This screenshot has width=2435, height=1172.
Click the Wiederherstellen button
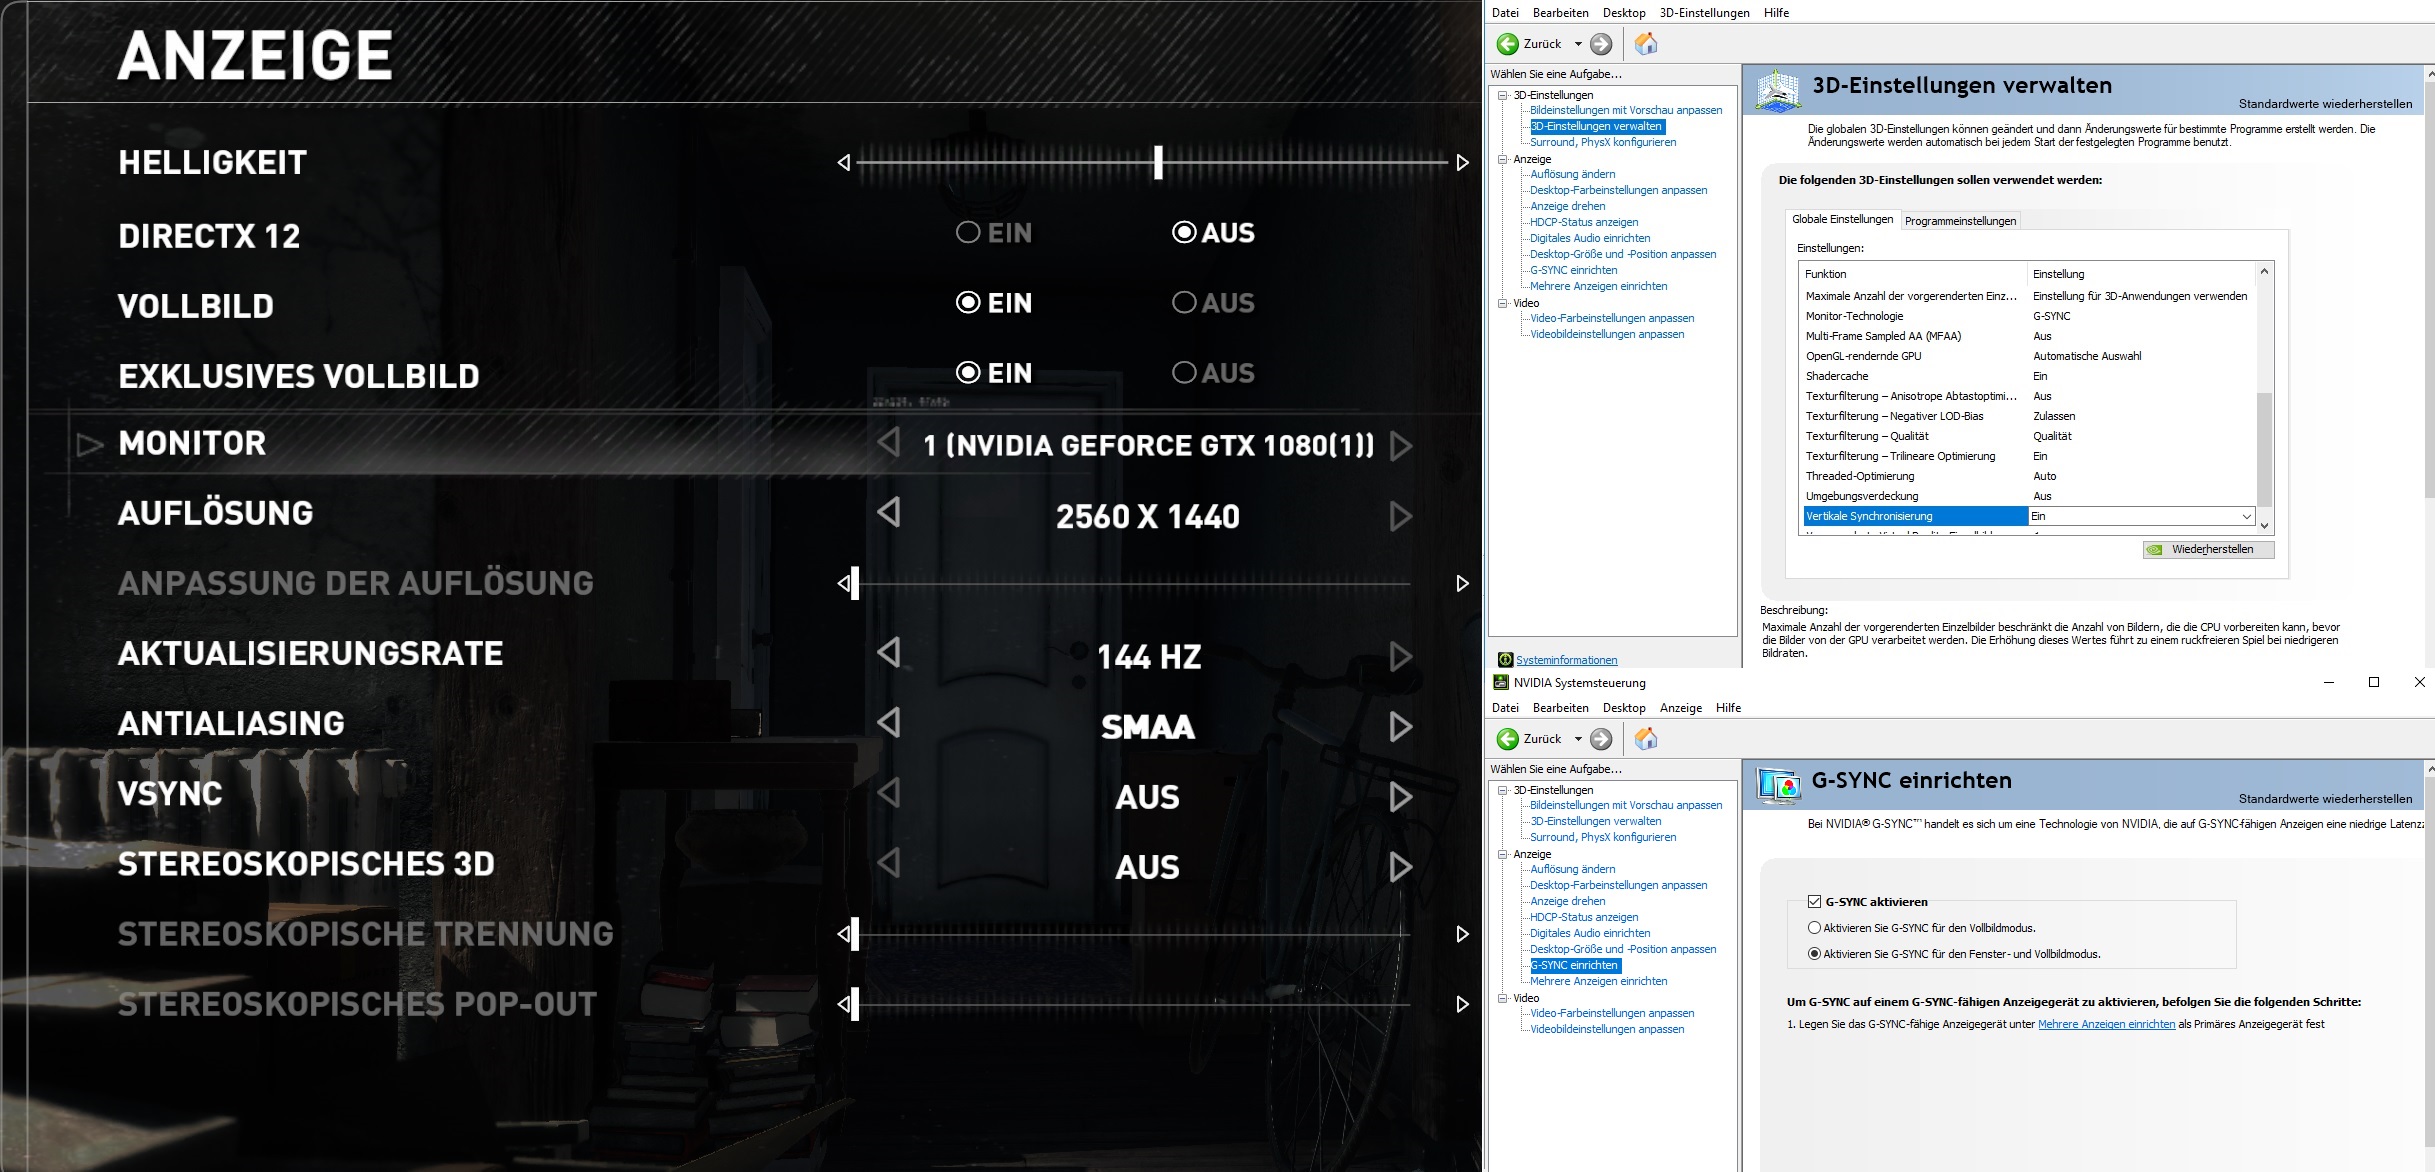tap(2209, 550)
